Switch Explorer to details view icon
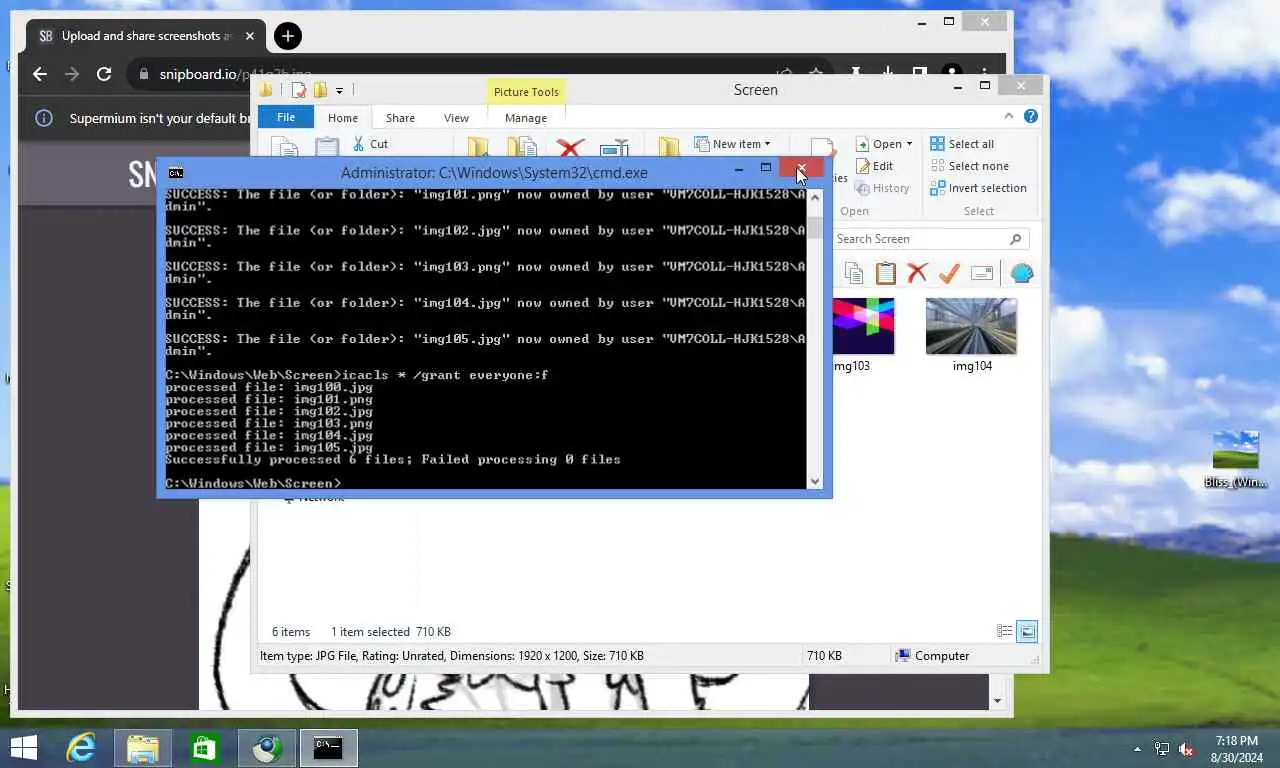 [1005, 631]
